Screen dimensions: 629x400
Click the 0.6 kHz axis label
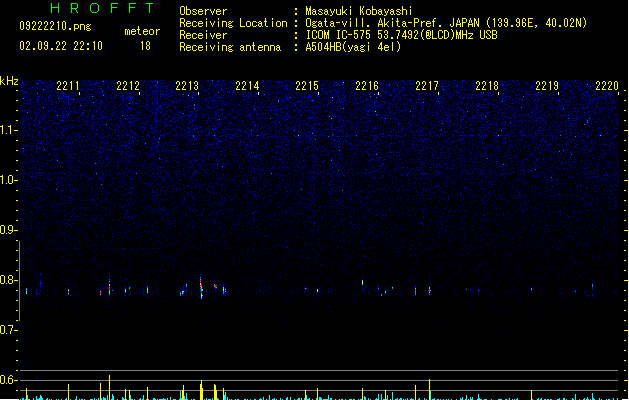point(8,380)
